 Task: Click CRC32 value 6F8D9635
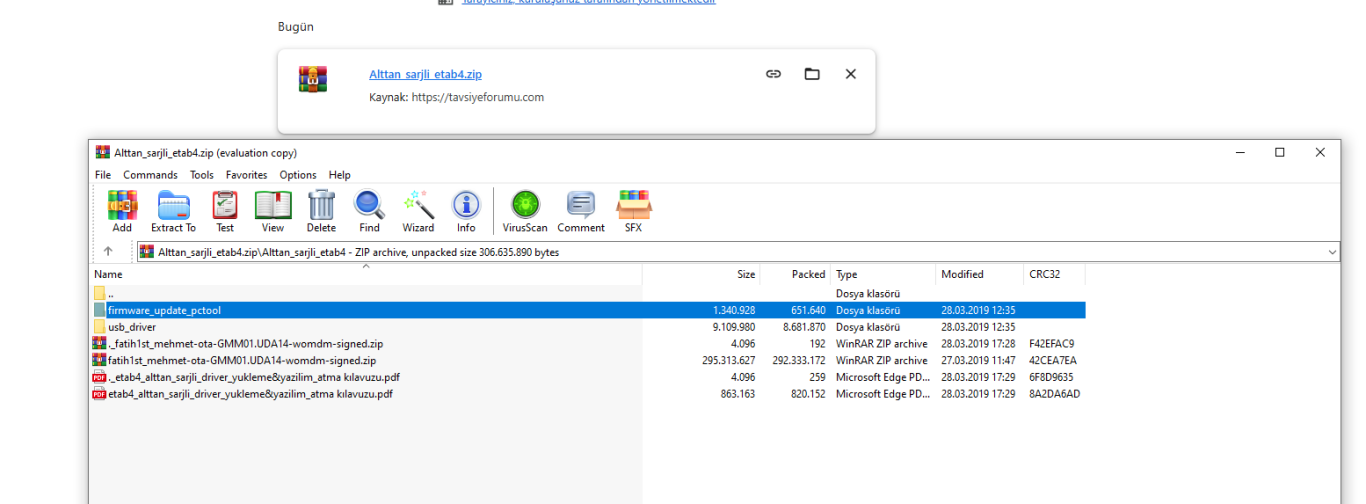click(x=1052, y=377)
